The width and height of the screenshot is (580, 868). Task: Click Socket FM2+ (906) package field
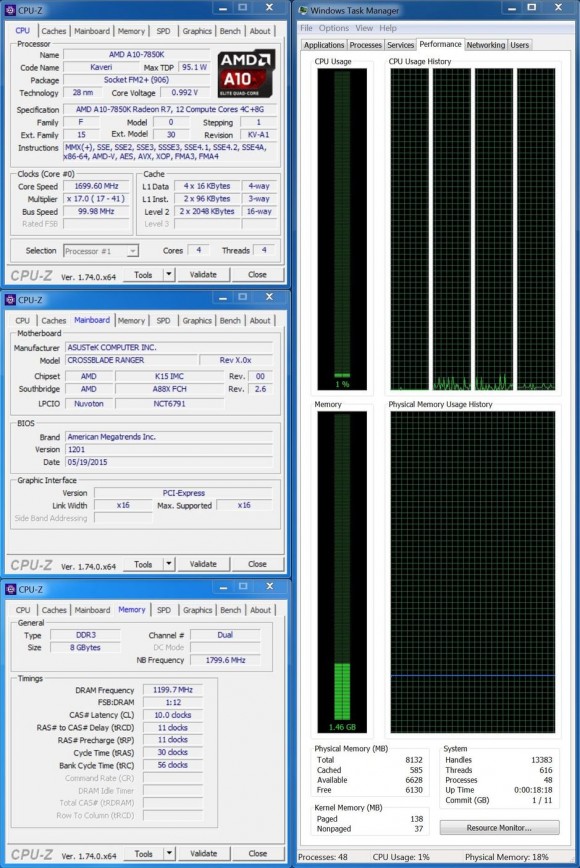pos(136,80)
